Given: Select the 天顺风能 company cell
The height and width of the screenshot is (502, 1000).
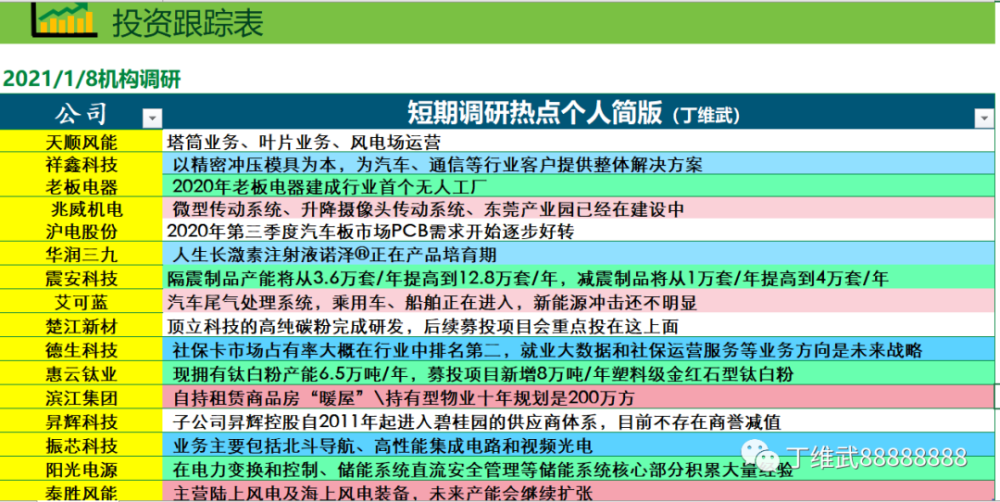Looking at the screenshot, I should point(82,142).
